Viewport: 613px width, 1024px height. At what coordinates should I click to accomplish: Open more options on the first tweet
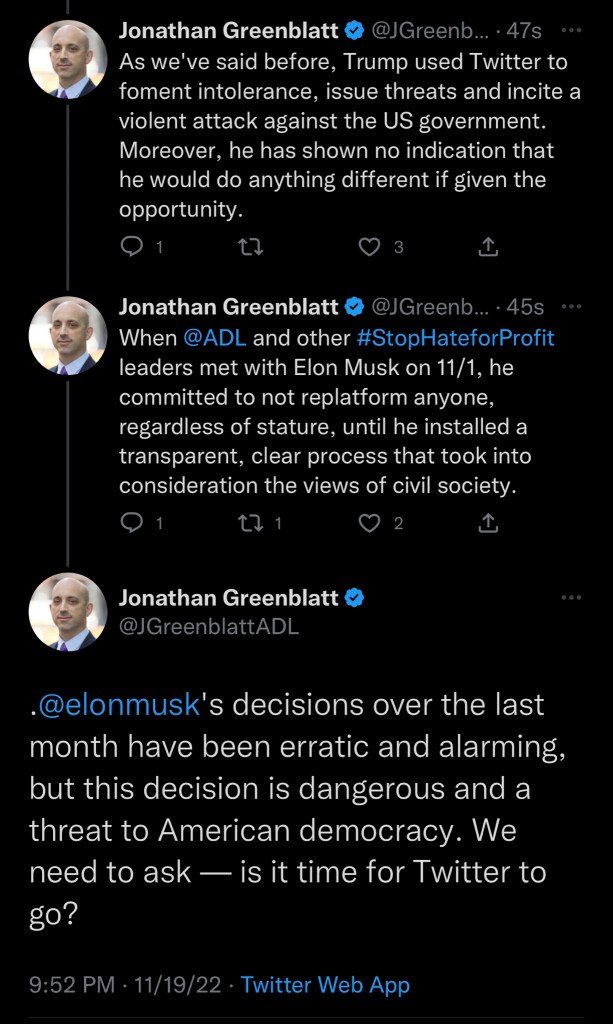571,32
